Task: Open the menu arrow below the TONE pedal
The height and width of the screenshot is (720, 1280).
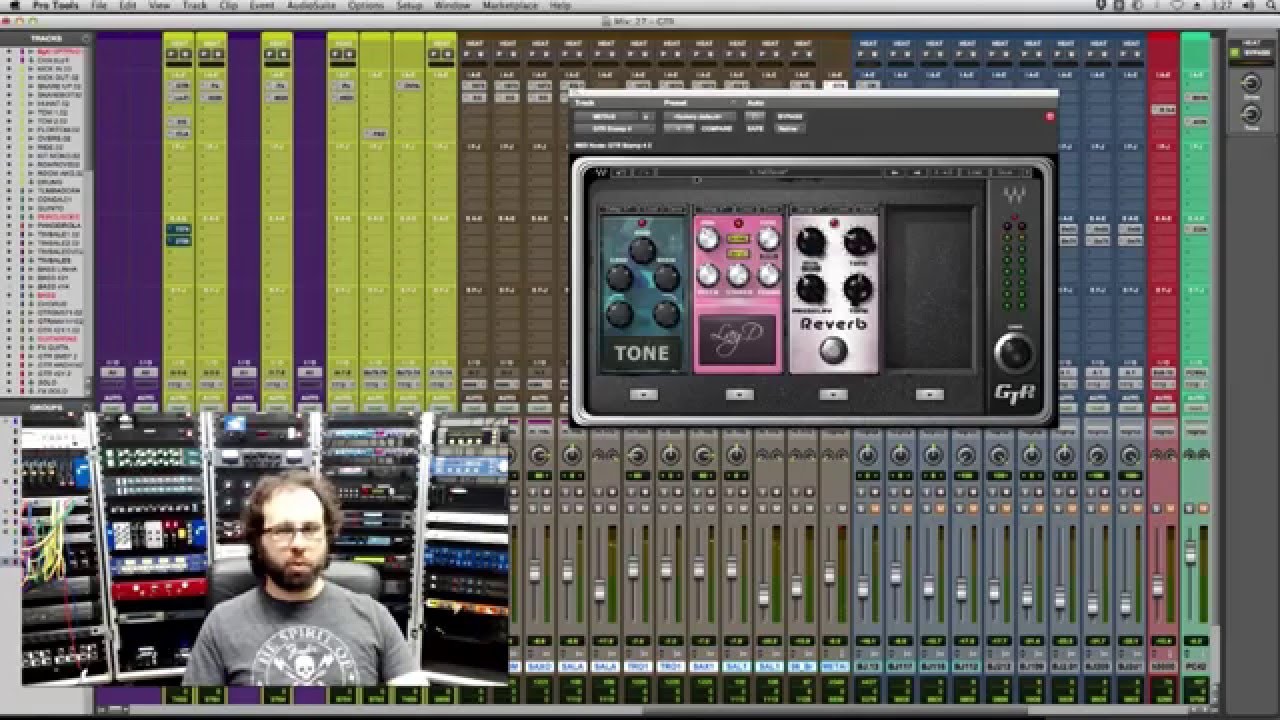Action: (x=643, y=395)
